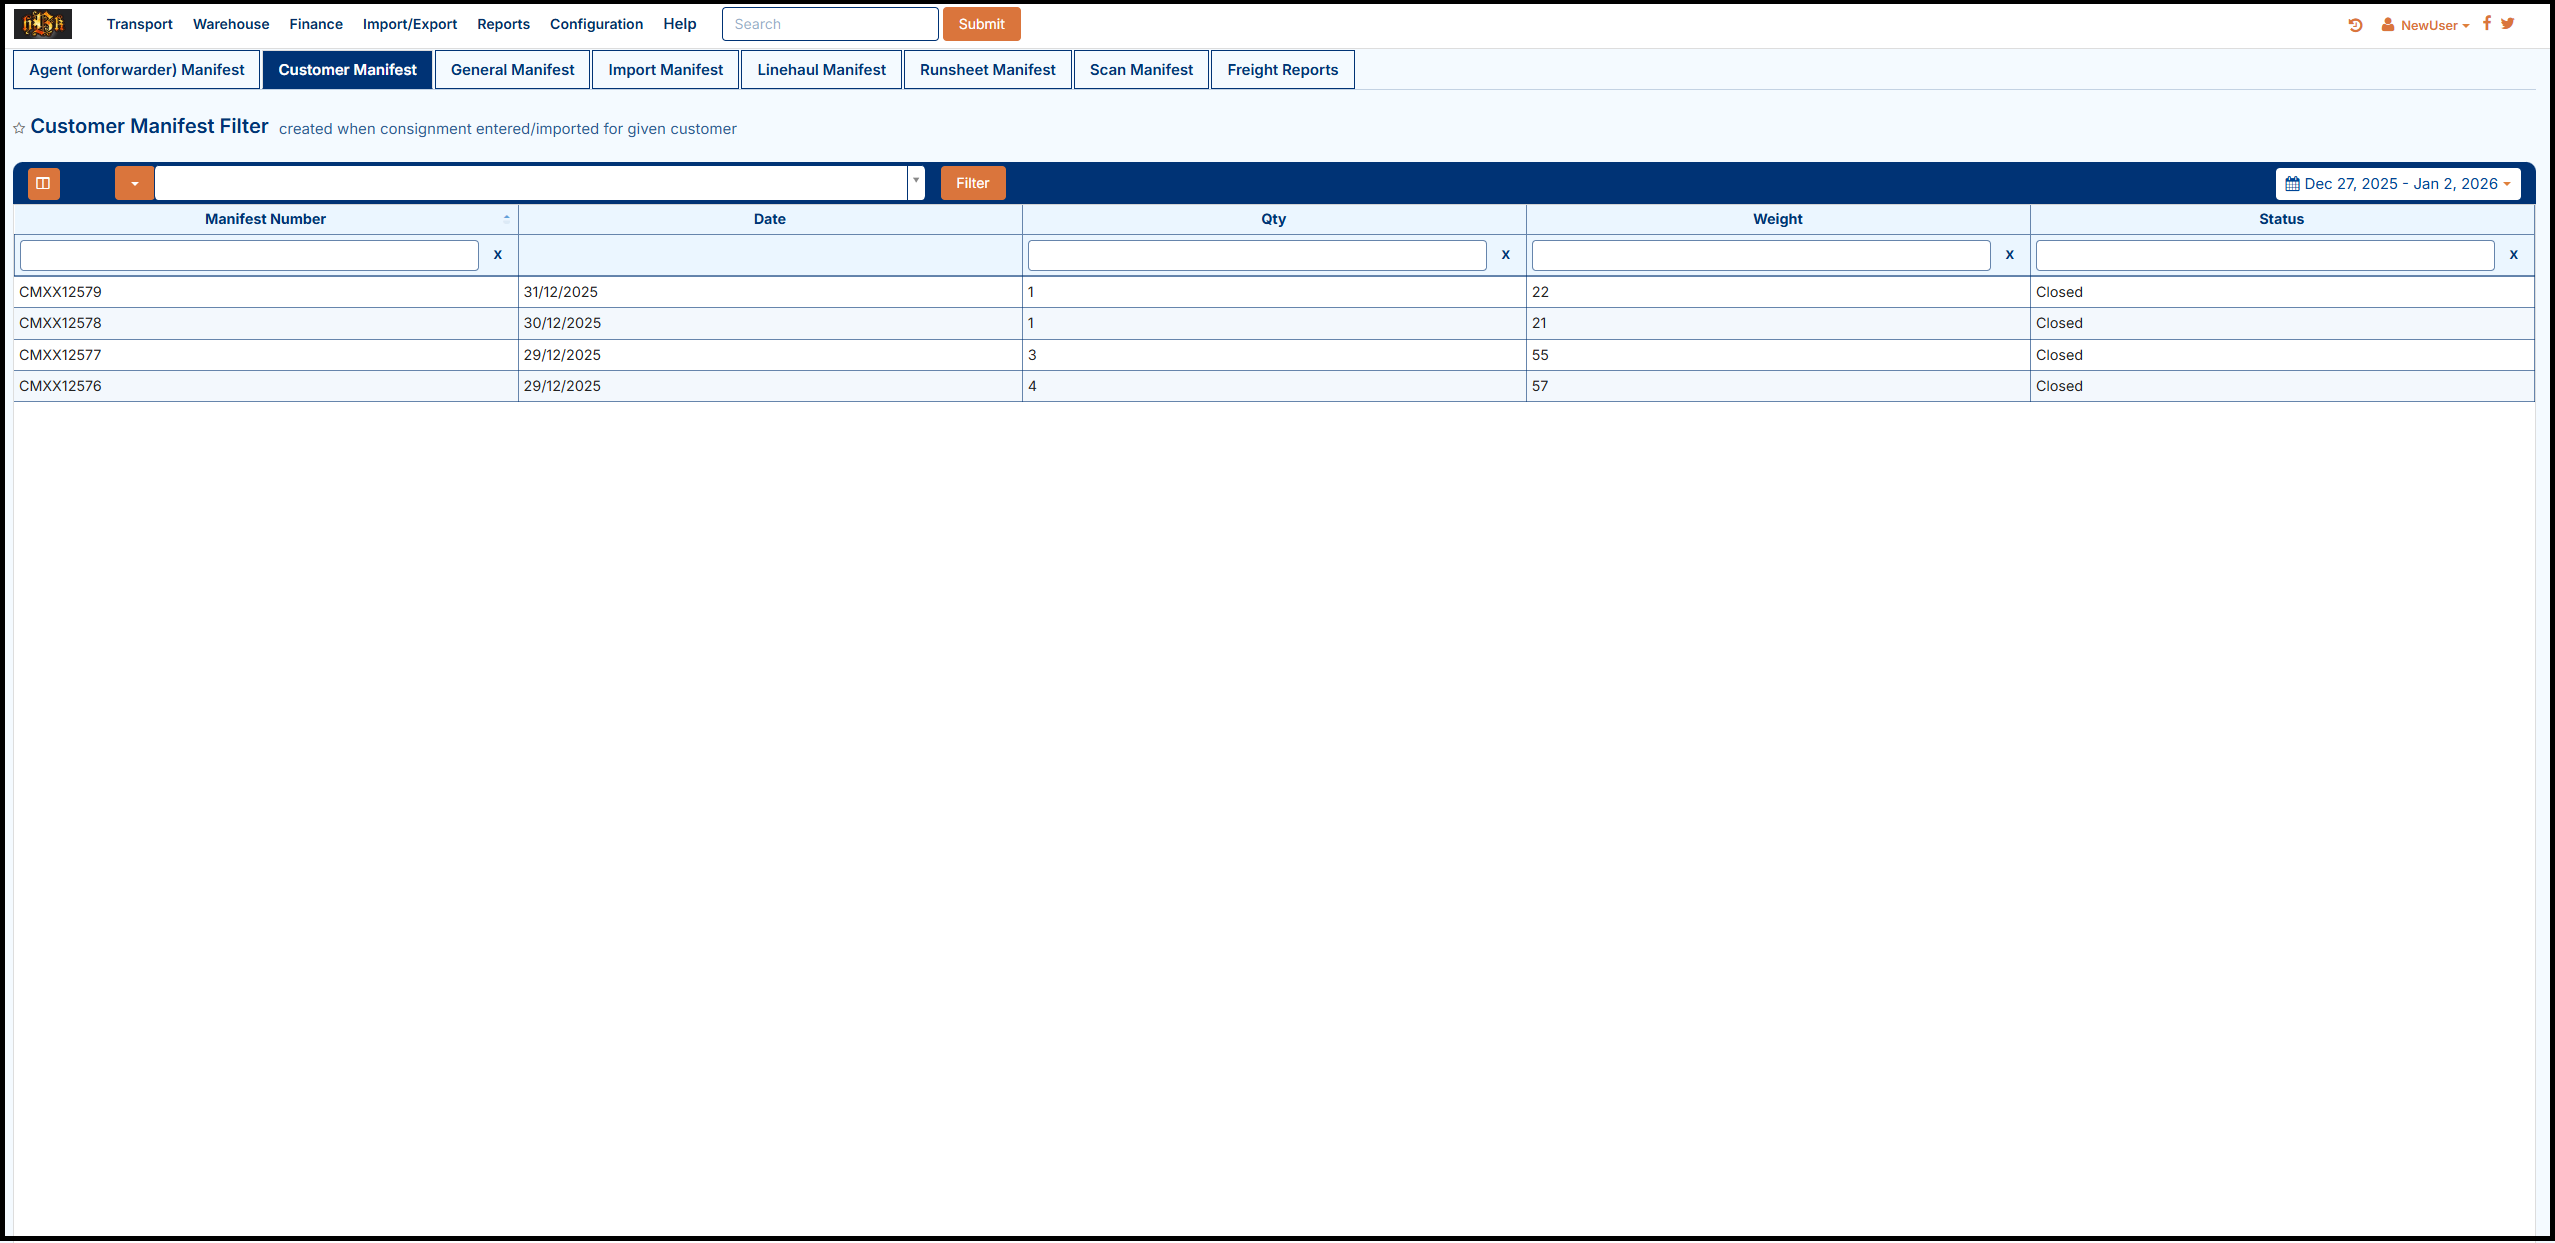Clear the Status column filter with x
This screenshot has width=2555, height=1243.
pyautogui.click(x=2514, y=255)
